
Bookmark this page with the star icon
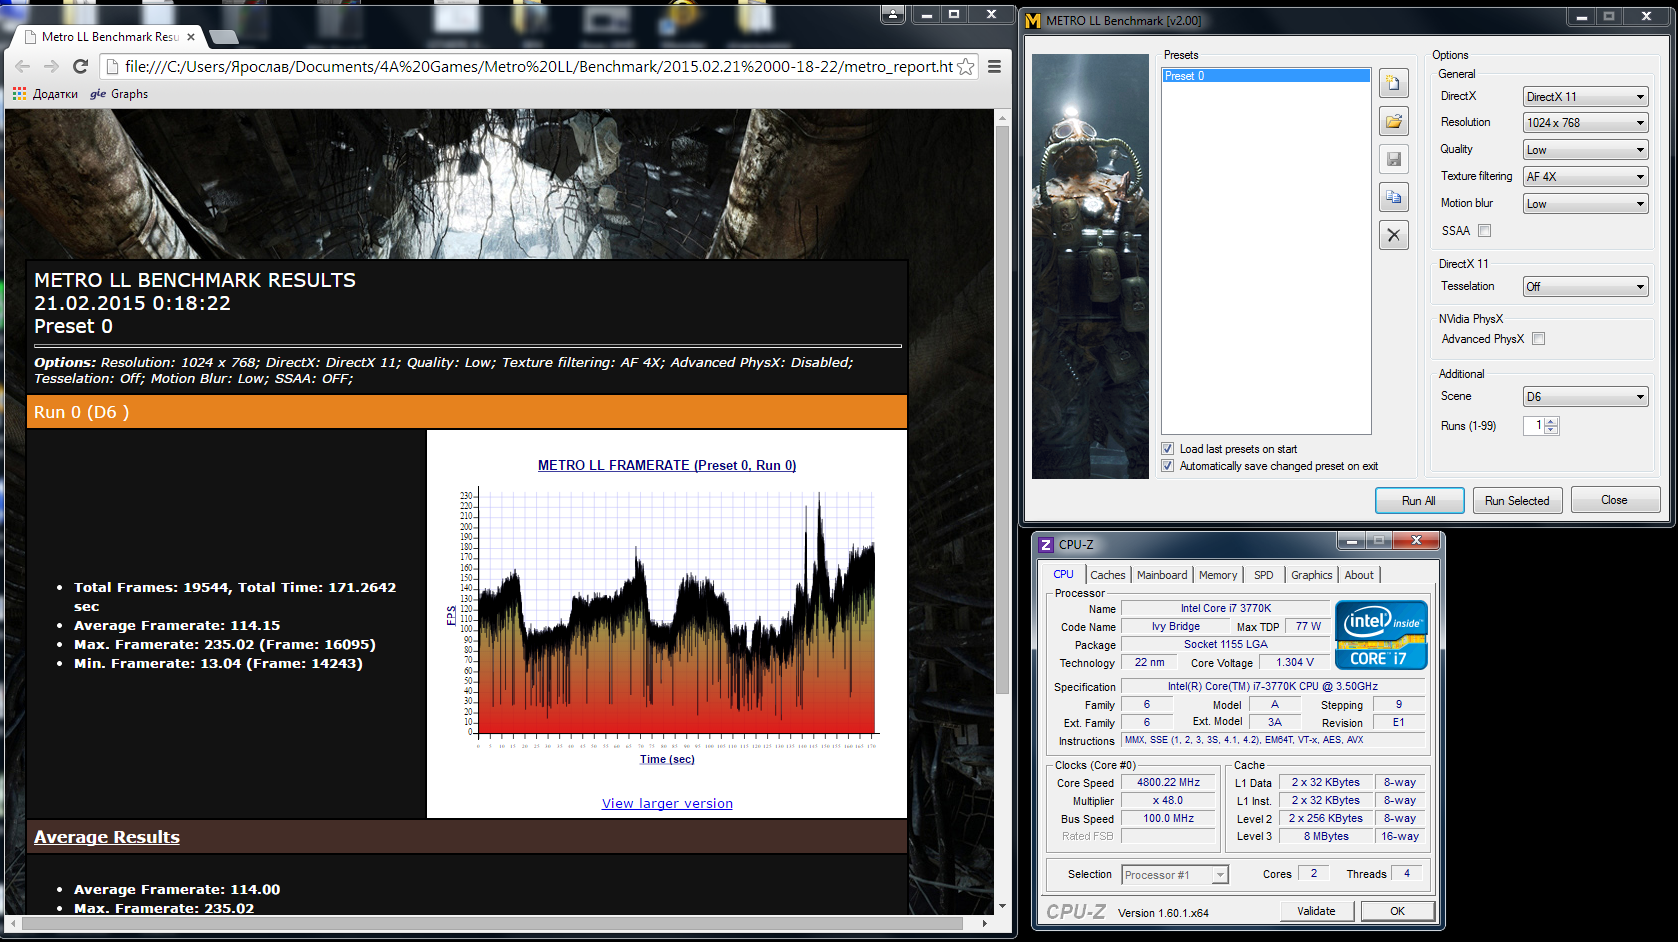pyautogui.click(x=966, y=66)
